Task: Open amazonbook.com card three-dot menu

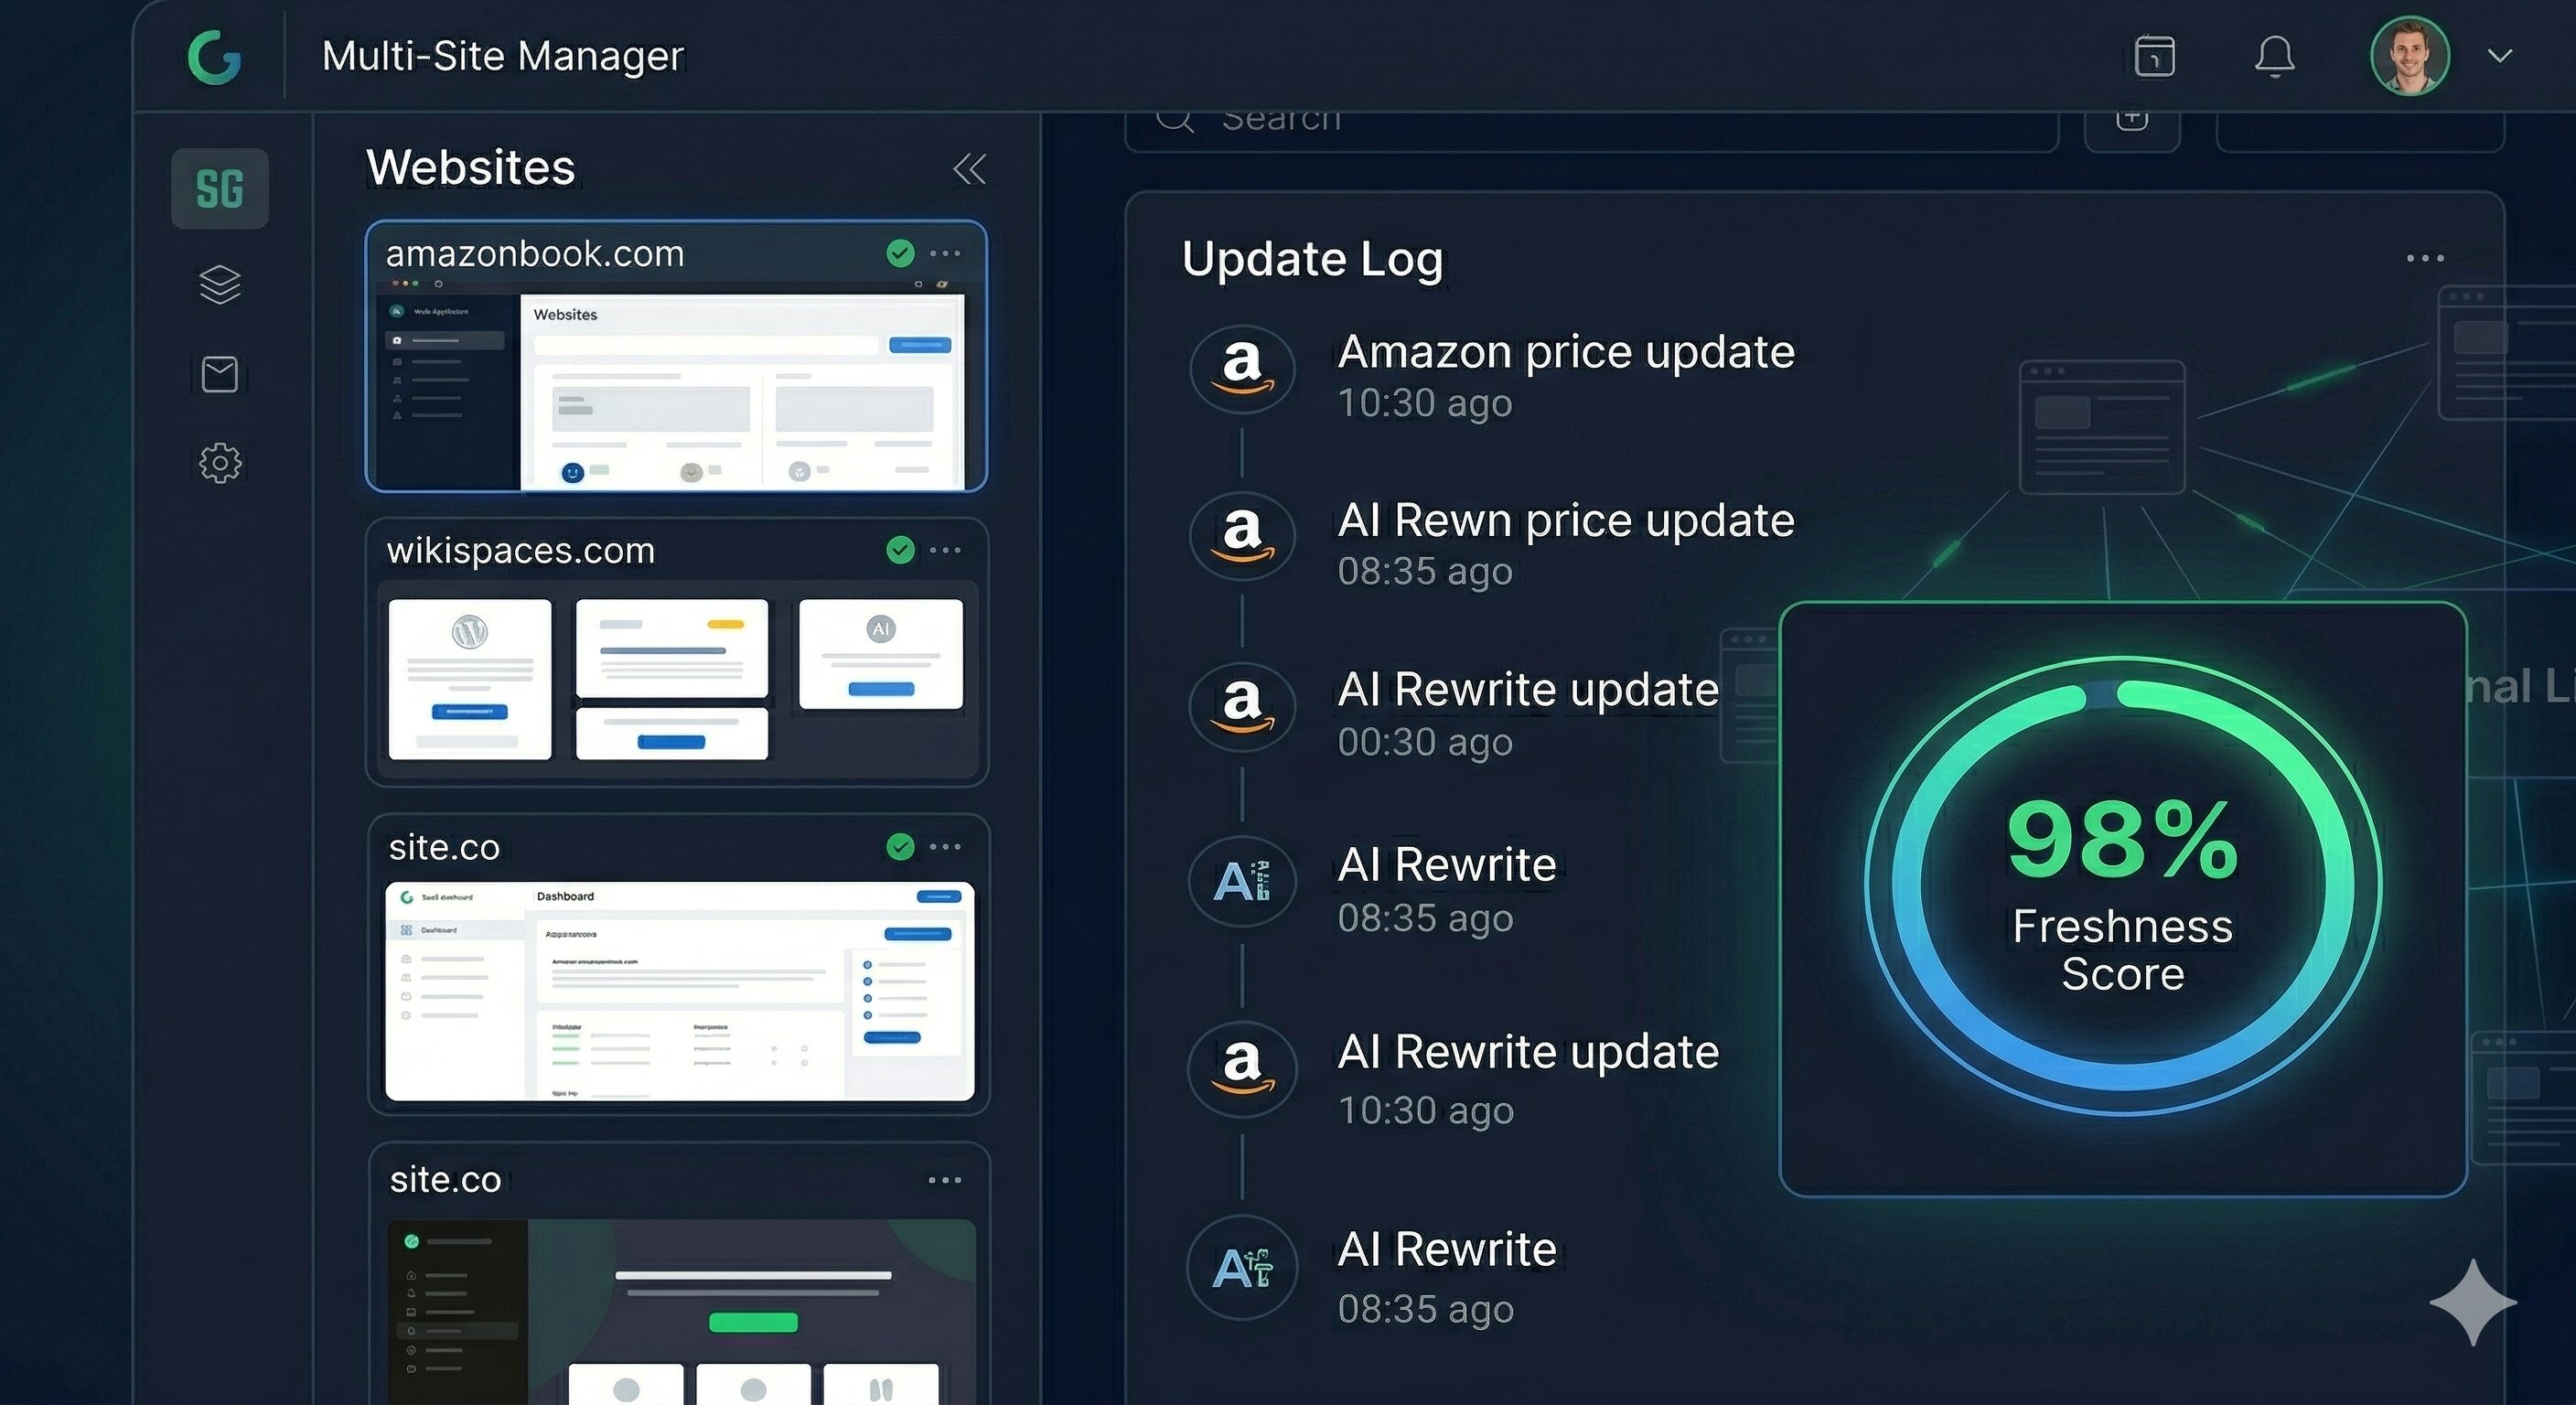Action: (945, 254)
